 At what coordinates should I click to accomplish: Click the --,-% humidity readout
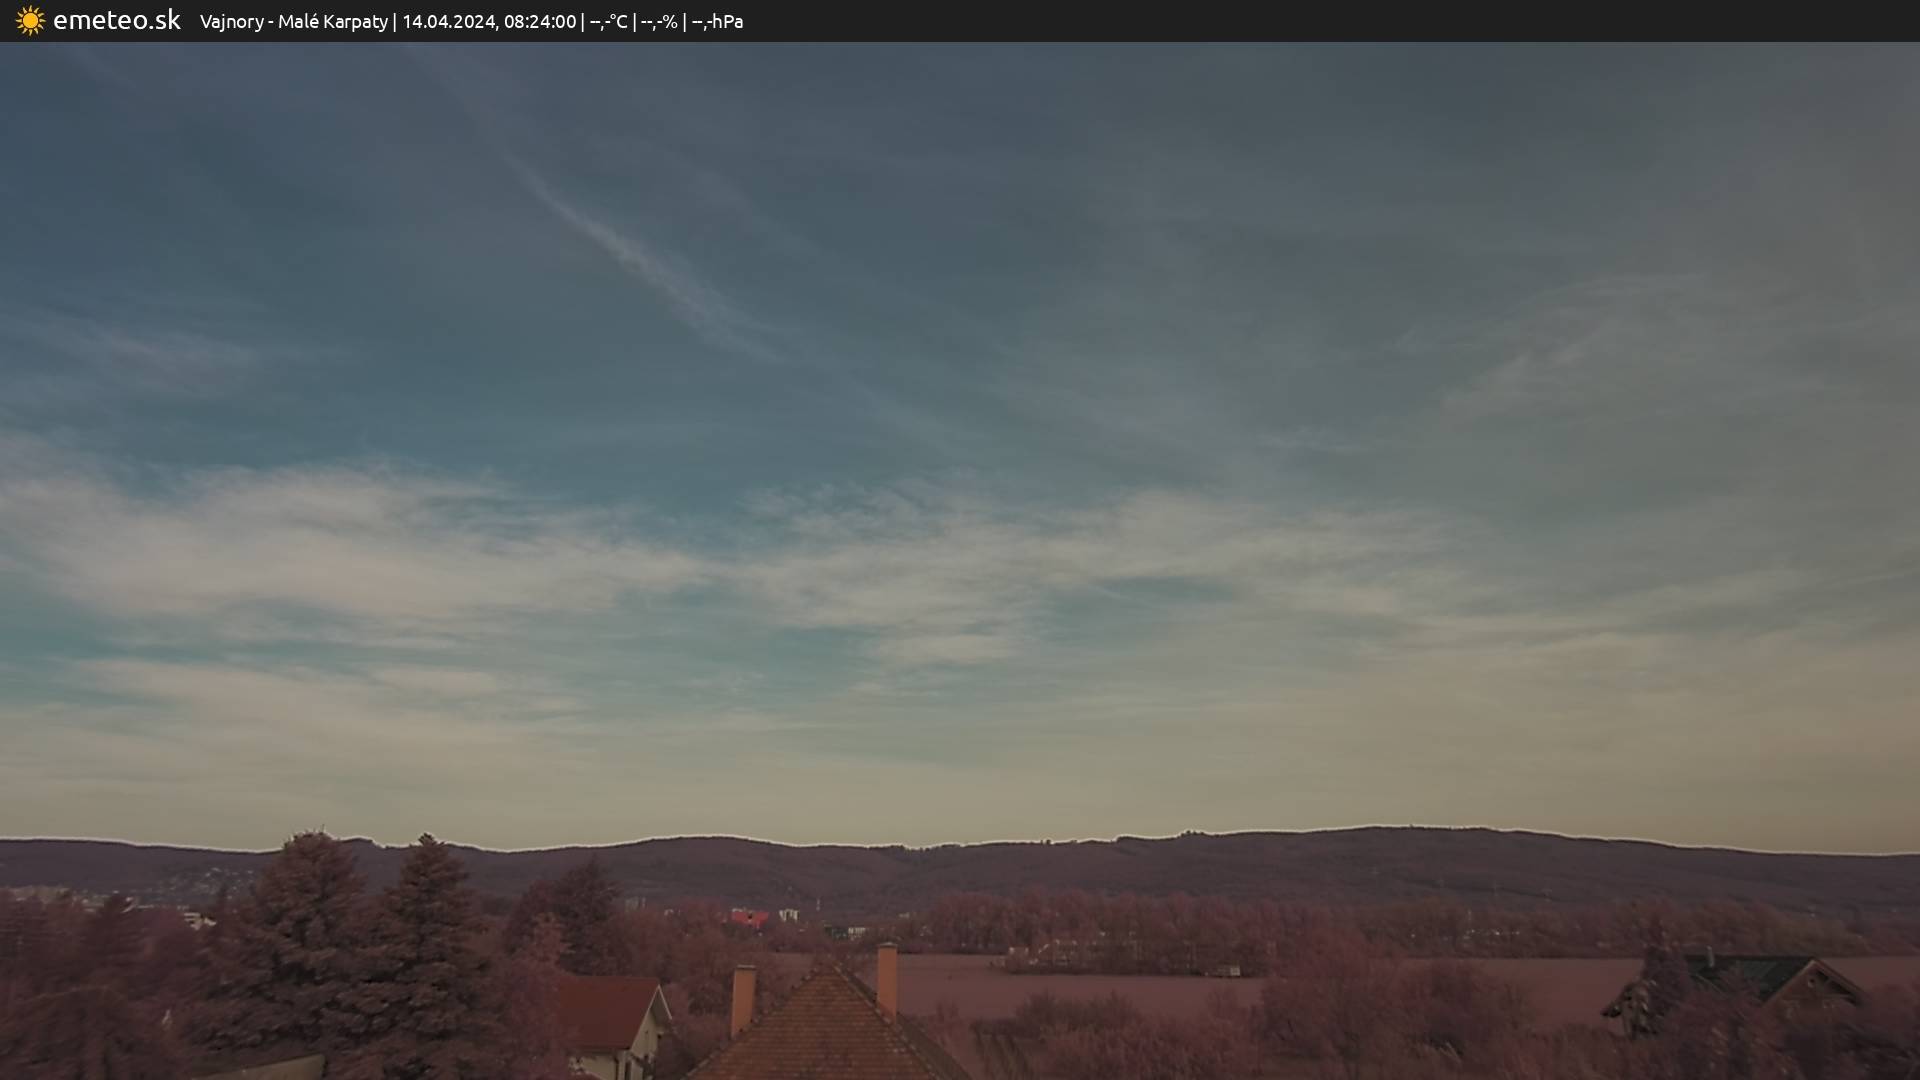point(659,22)
